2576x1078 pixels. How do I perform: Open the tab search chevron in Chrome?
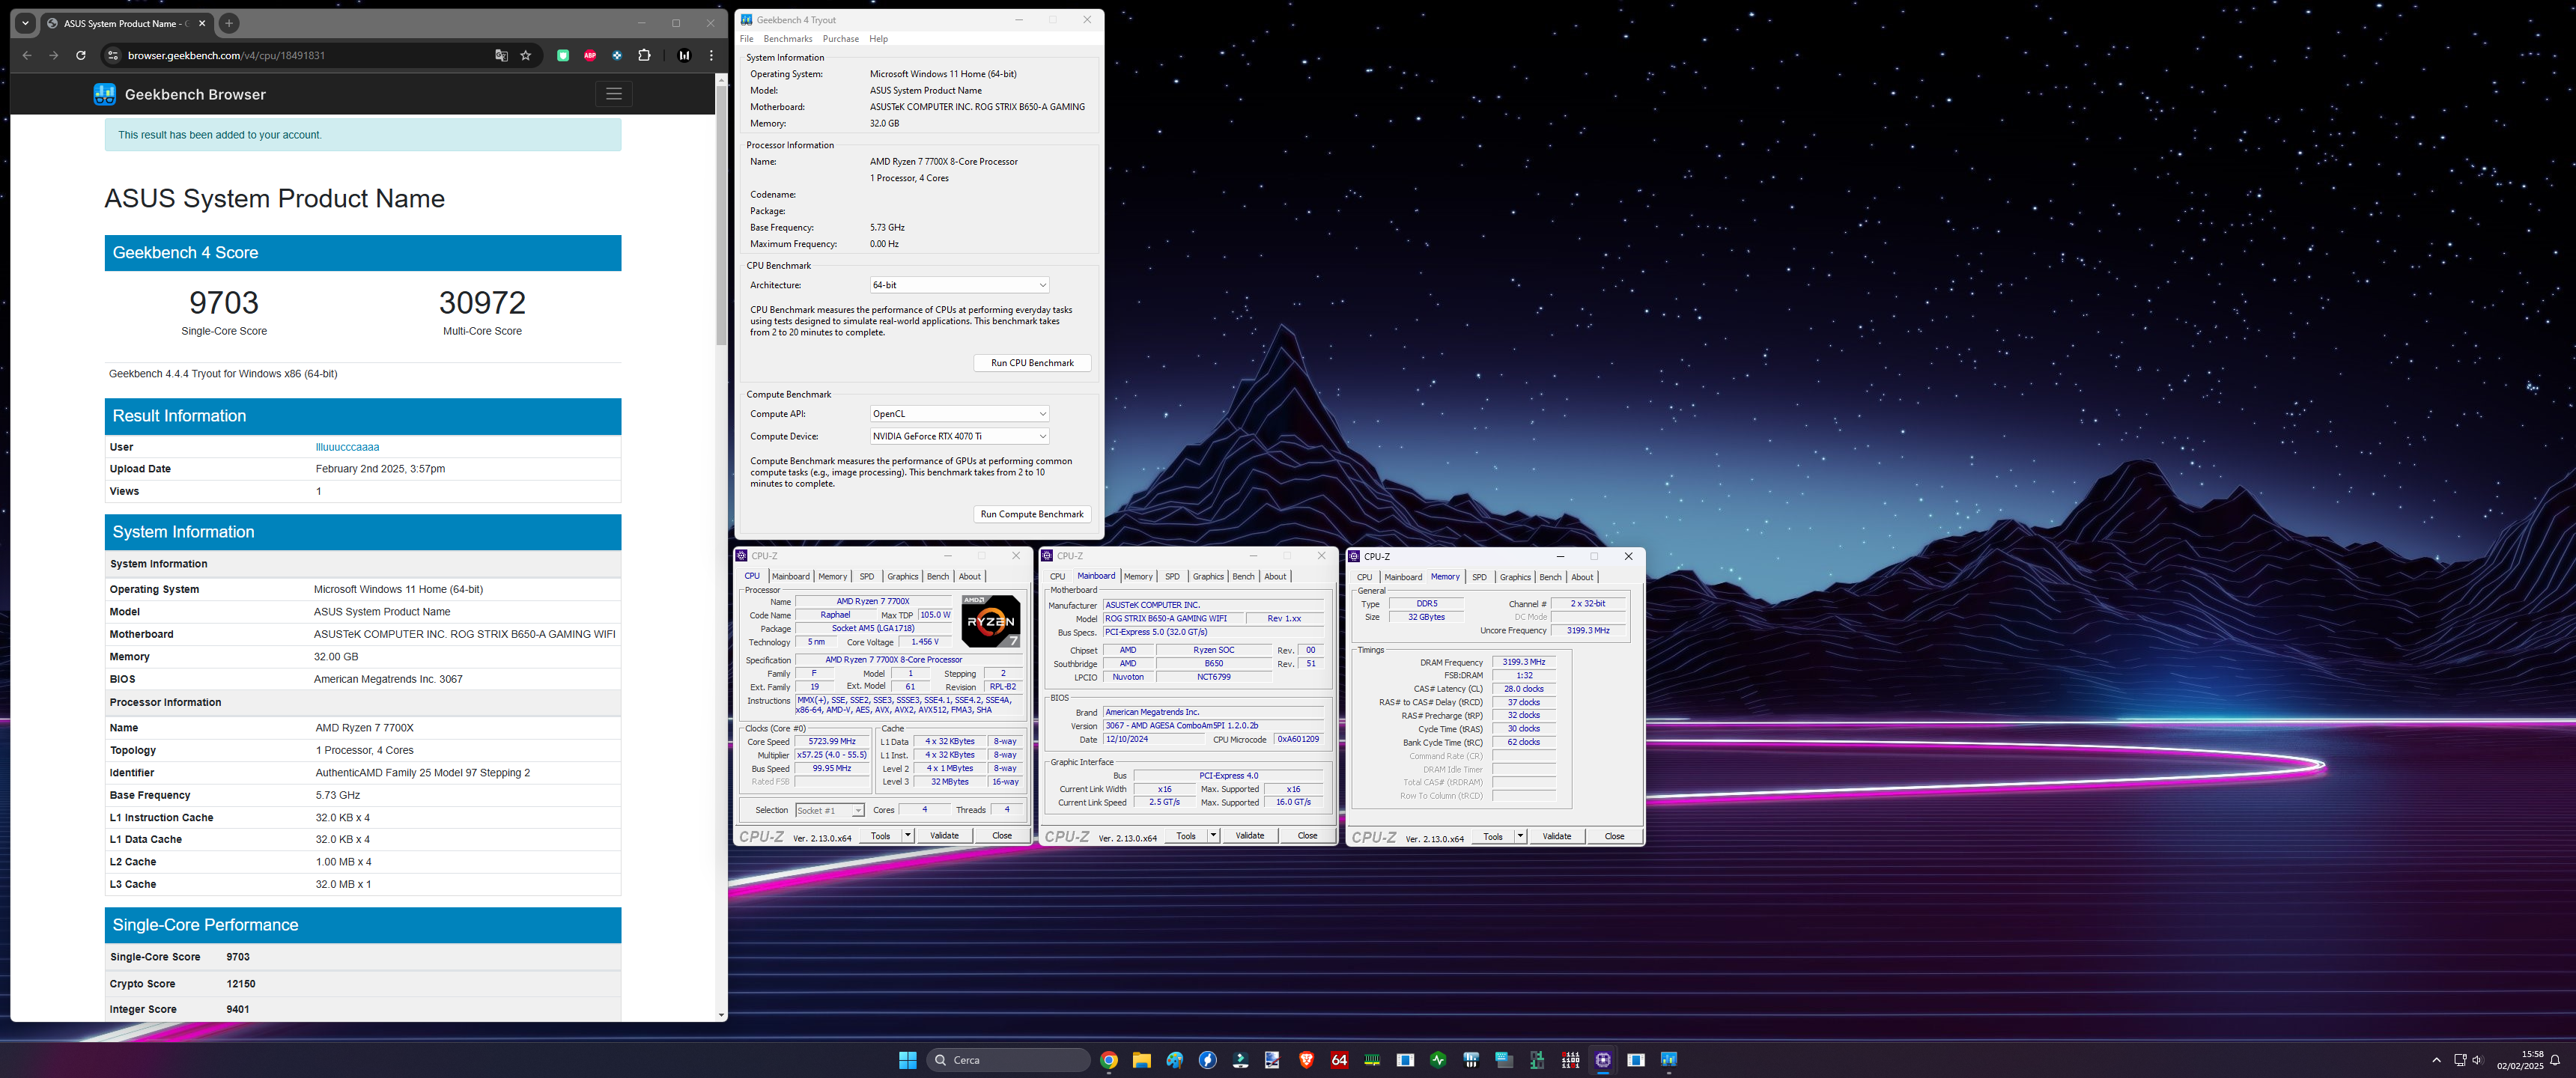click(25, 23)
